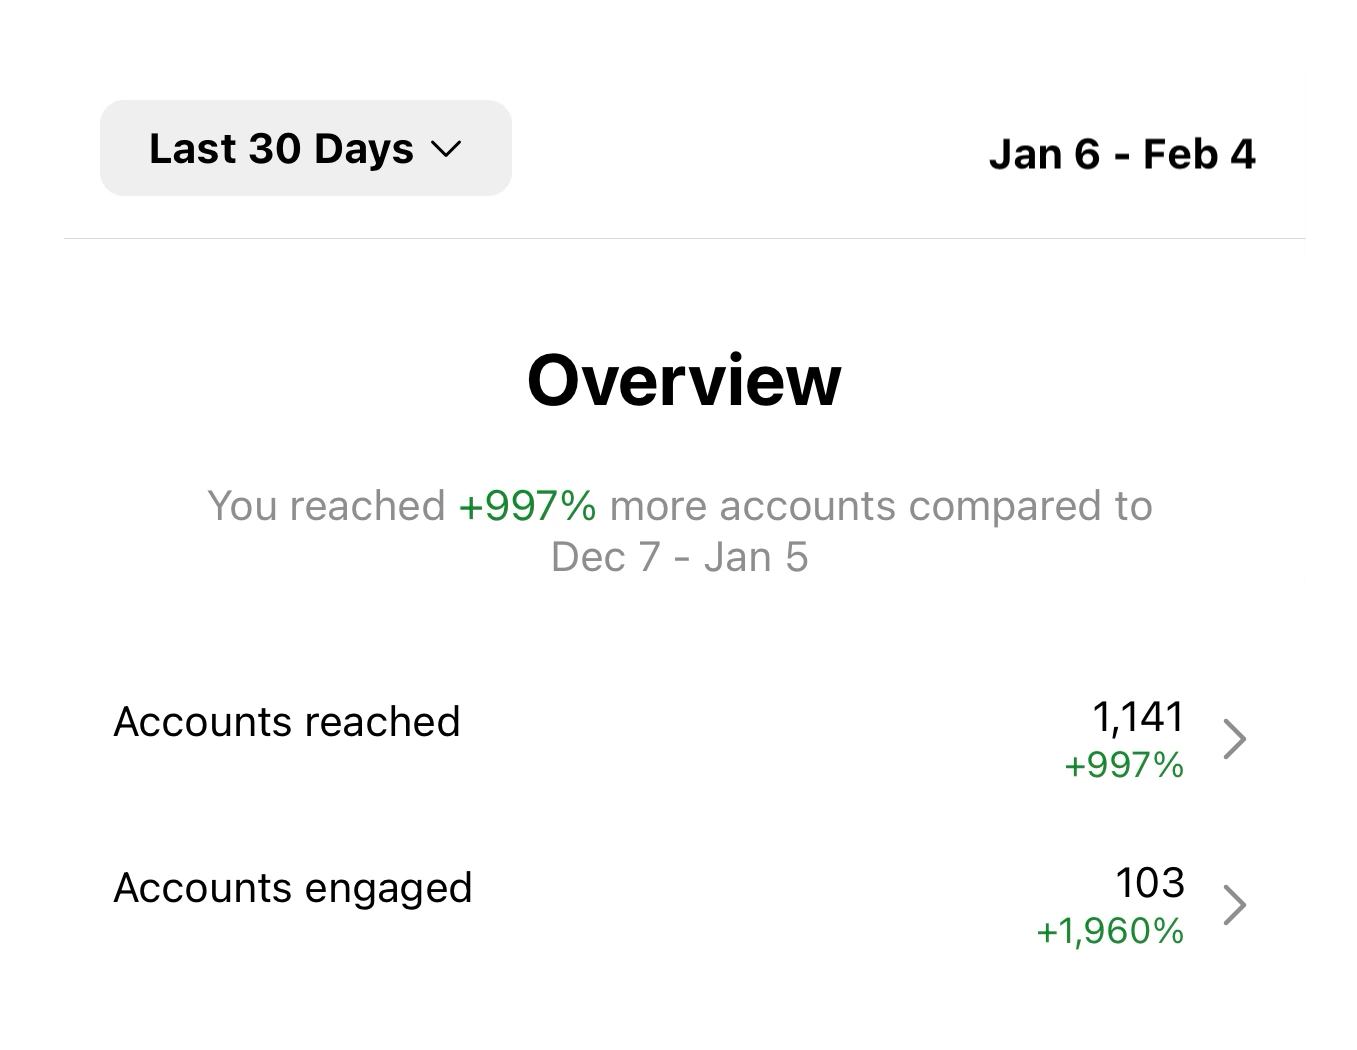This screenshot has width=1357, height=1050.
Task: Click the "Feb 4" end date
Action: (1199, 155)
